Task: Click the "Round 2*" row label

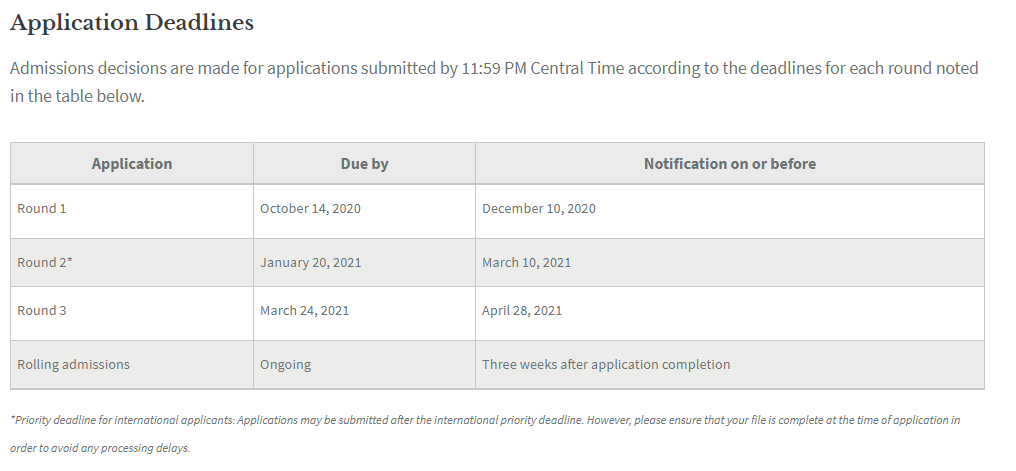Action: [x=45, y=263]
